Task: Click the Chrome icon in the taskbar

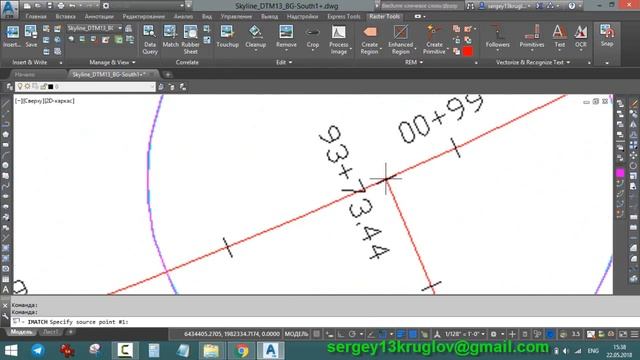Action: [241, 350]
